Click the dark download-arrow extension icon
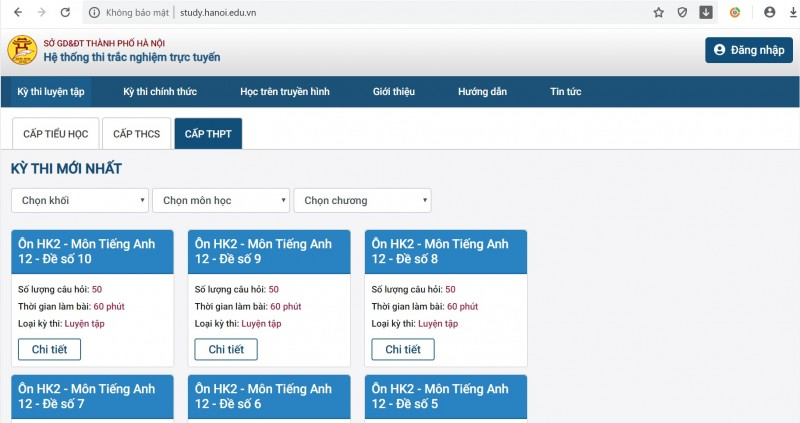The image size is (800, 423). [x=706, y=13]
